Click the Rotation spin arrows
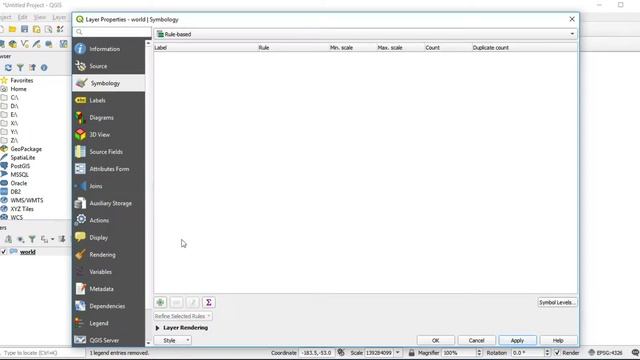Image resolution: width=640 pixels, height=360 pixels. (x=547, y=353)
